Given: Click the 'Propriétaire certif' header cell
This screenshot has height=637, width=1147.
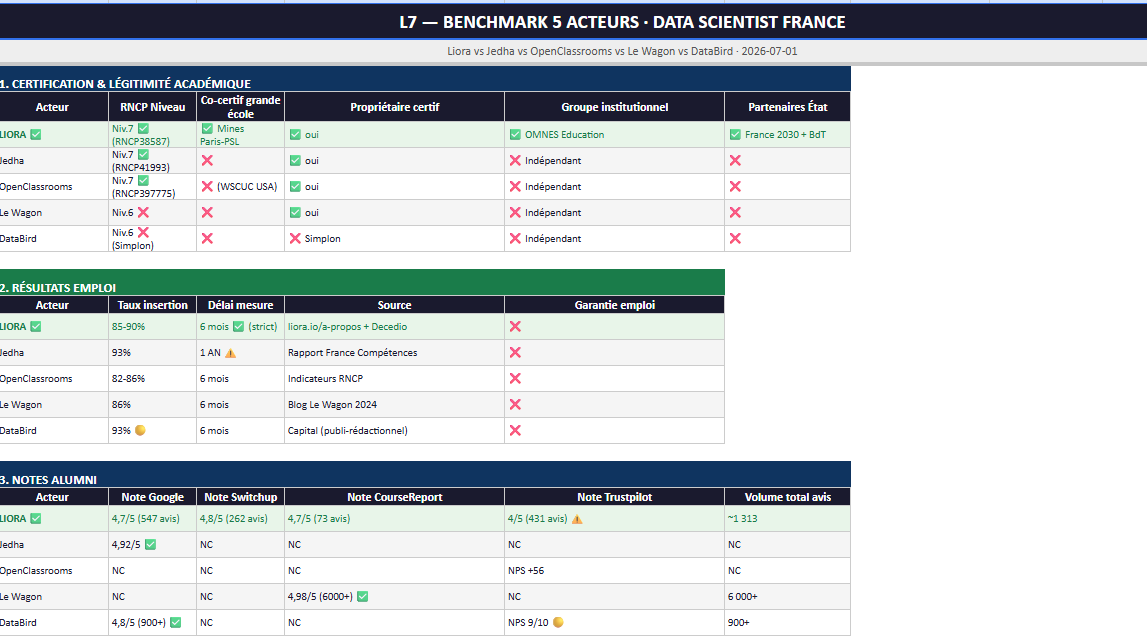Looking at the screenshot, I should coord(394,107).
